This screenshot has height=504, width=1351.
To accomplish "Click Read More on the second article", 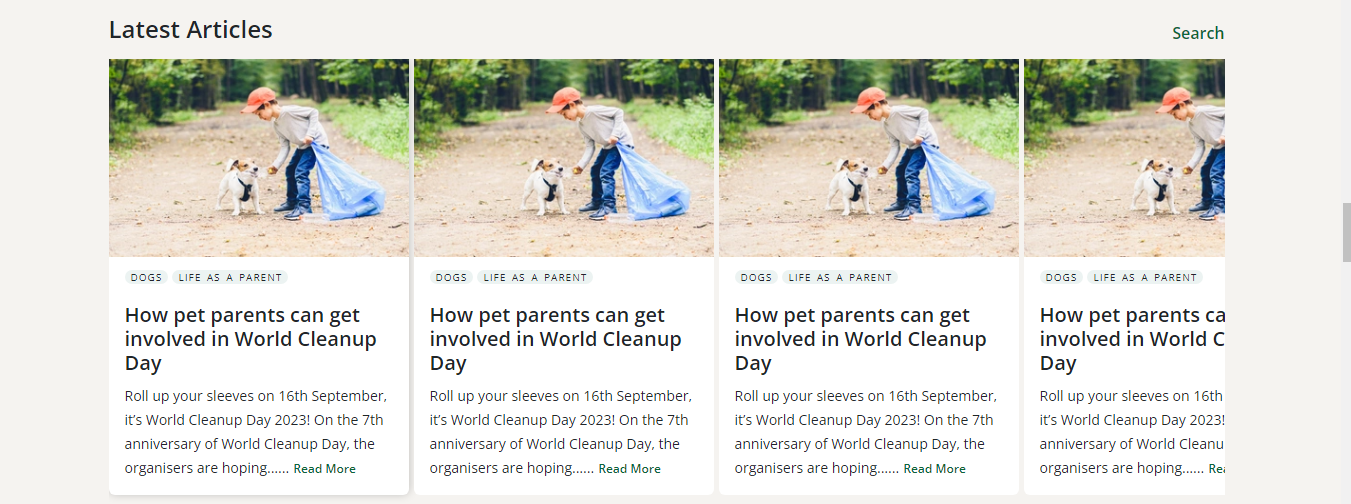I will [x=629, y=469].
